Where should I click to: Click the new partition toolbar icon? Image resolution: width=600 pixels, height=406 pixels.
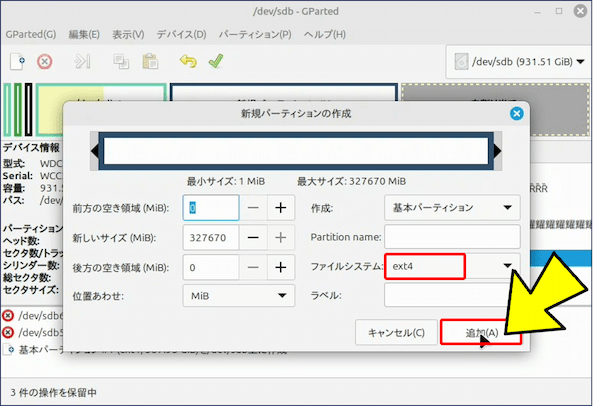[17, 62]
